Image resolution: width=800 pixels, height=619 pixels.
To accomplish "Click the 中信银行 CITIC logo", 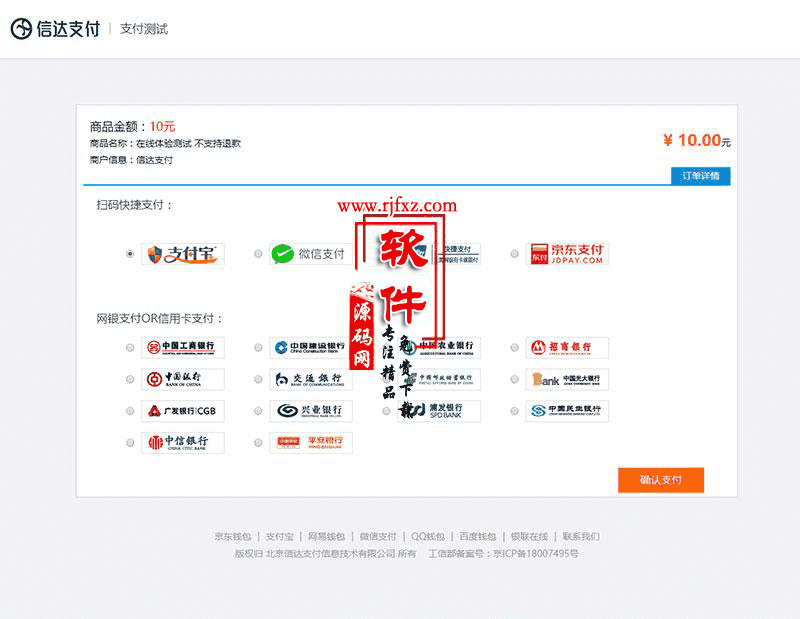I will click(x=183, y=443).
